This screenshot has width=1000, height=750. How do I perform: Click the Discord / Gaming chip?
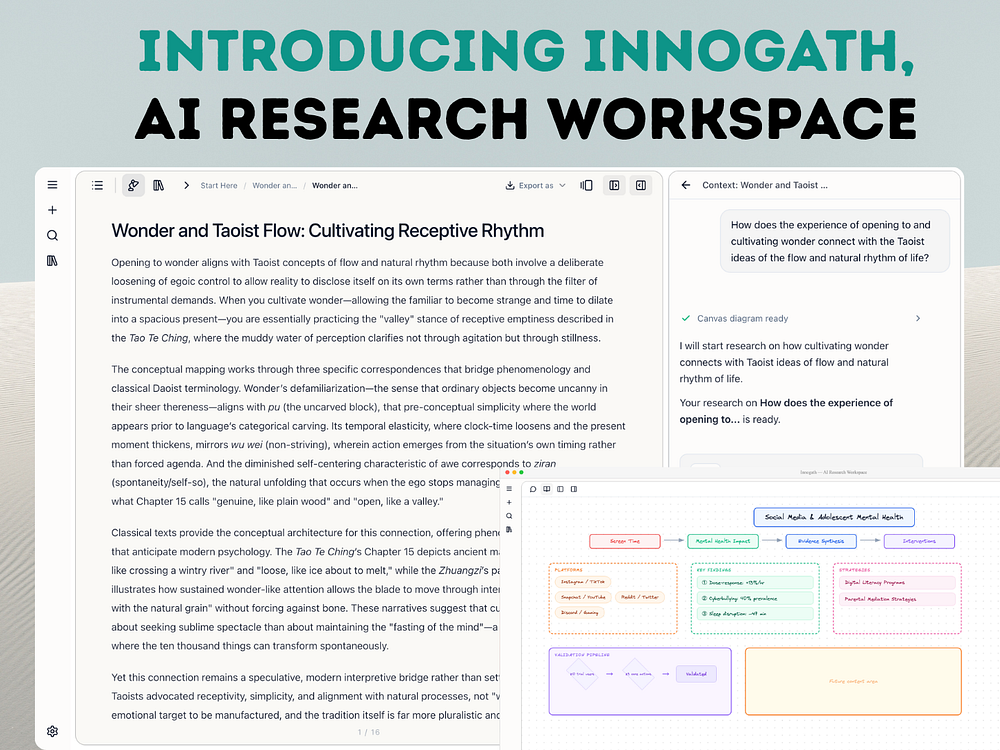tap(580, 613)
